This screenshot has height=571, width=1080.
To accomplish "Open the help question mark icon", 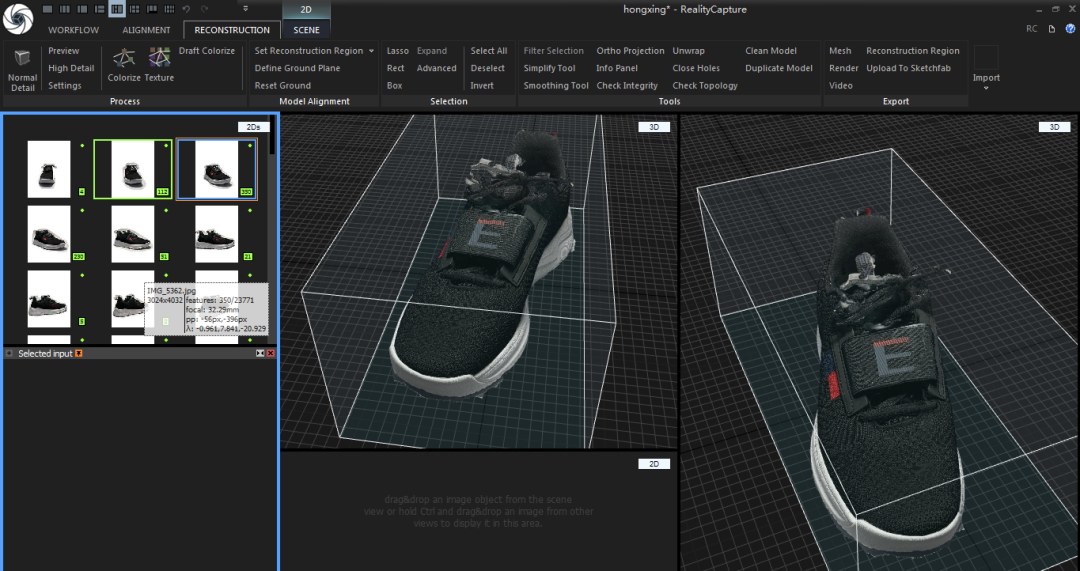I will (x=1070, y=29).
